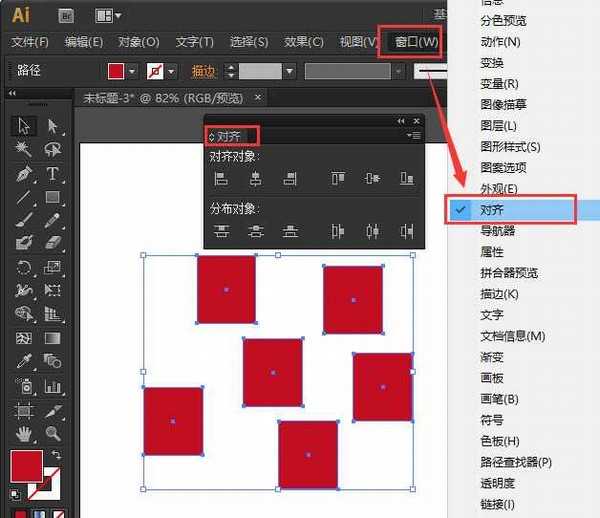The height and width of the screenshot is (518, 600).
Task: Click Horizontal Distribute Left icon
Action: click(x=338, y=231)
